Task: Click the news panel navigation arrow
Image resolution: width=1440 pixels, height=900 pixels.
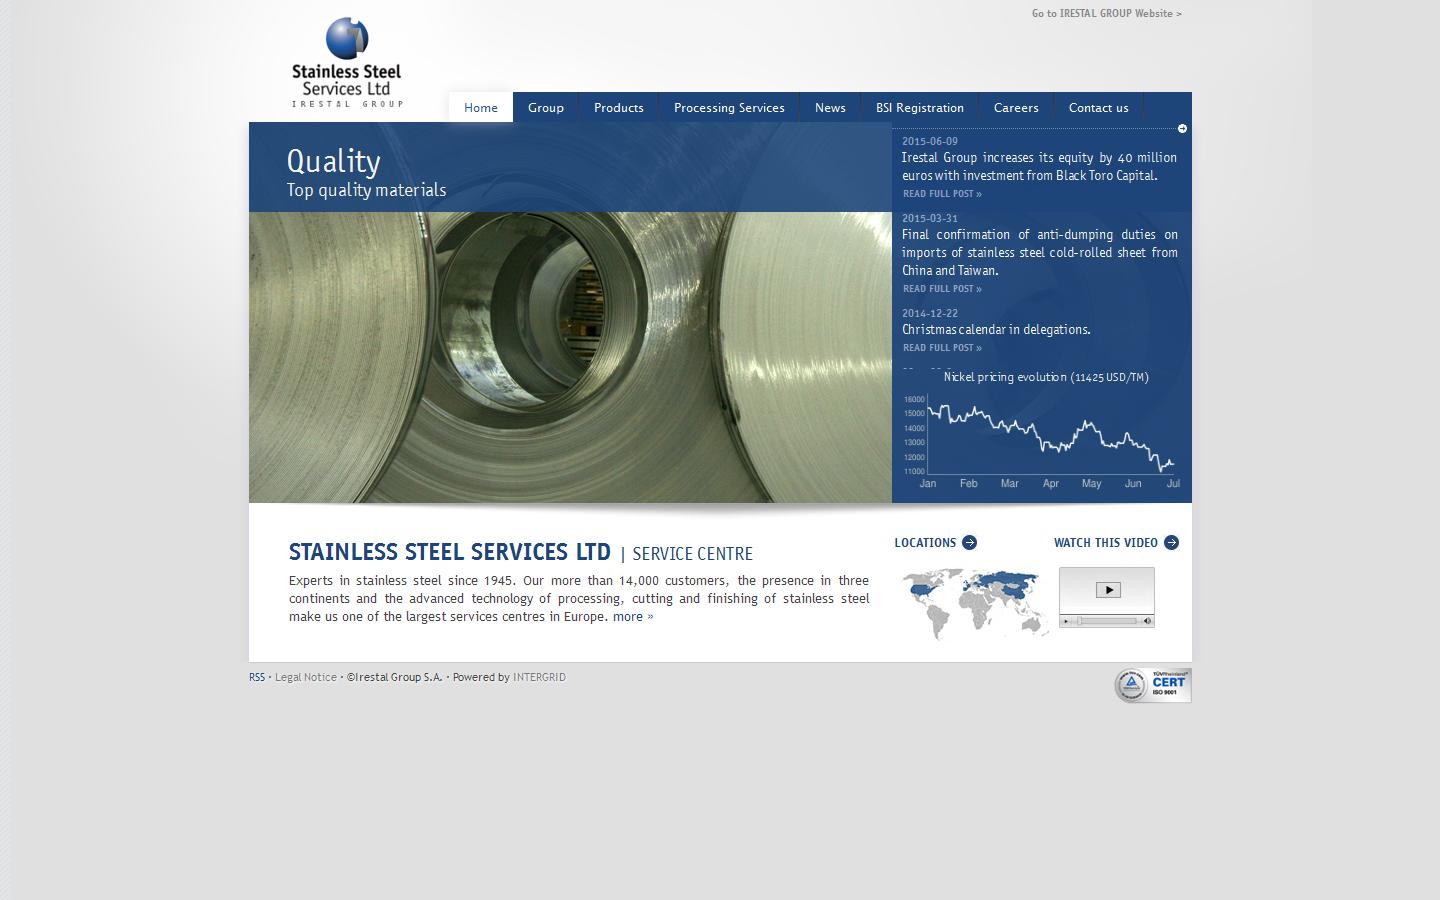Action: click(1181, 128)
